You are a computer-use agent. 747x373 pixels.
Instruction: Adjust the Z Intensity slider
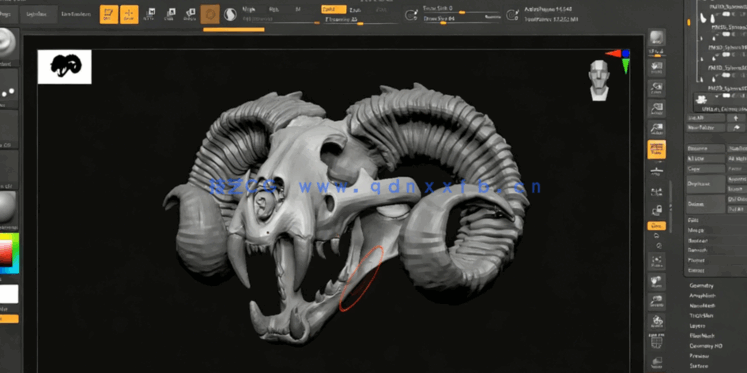coord(361,21)
